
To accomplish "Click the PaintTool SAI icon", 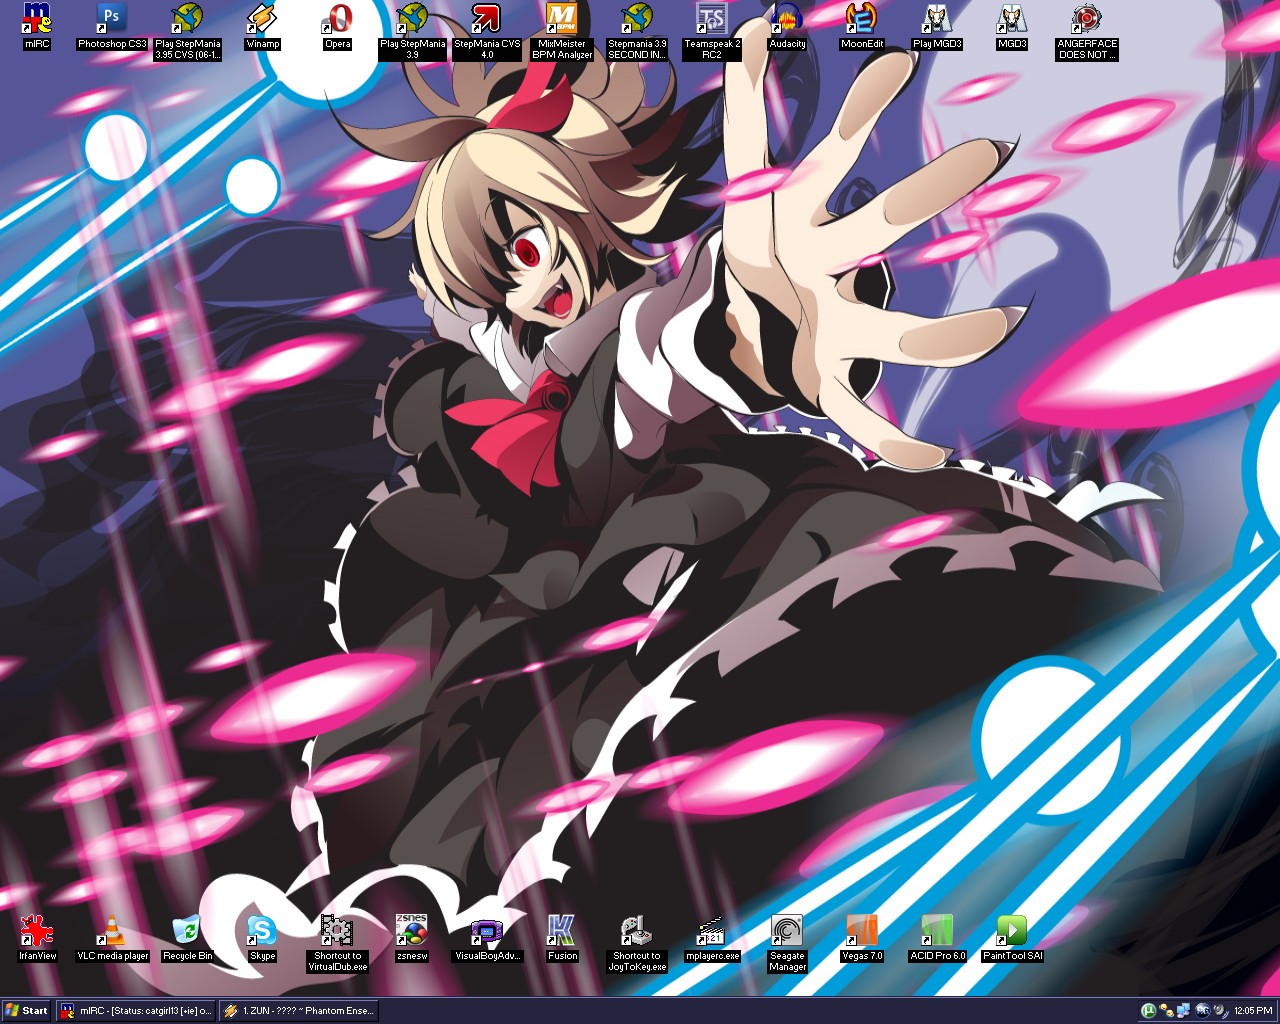I will point(1012,931).
